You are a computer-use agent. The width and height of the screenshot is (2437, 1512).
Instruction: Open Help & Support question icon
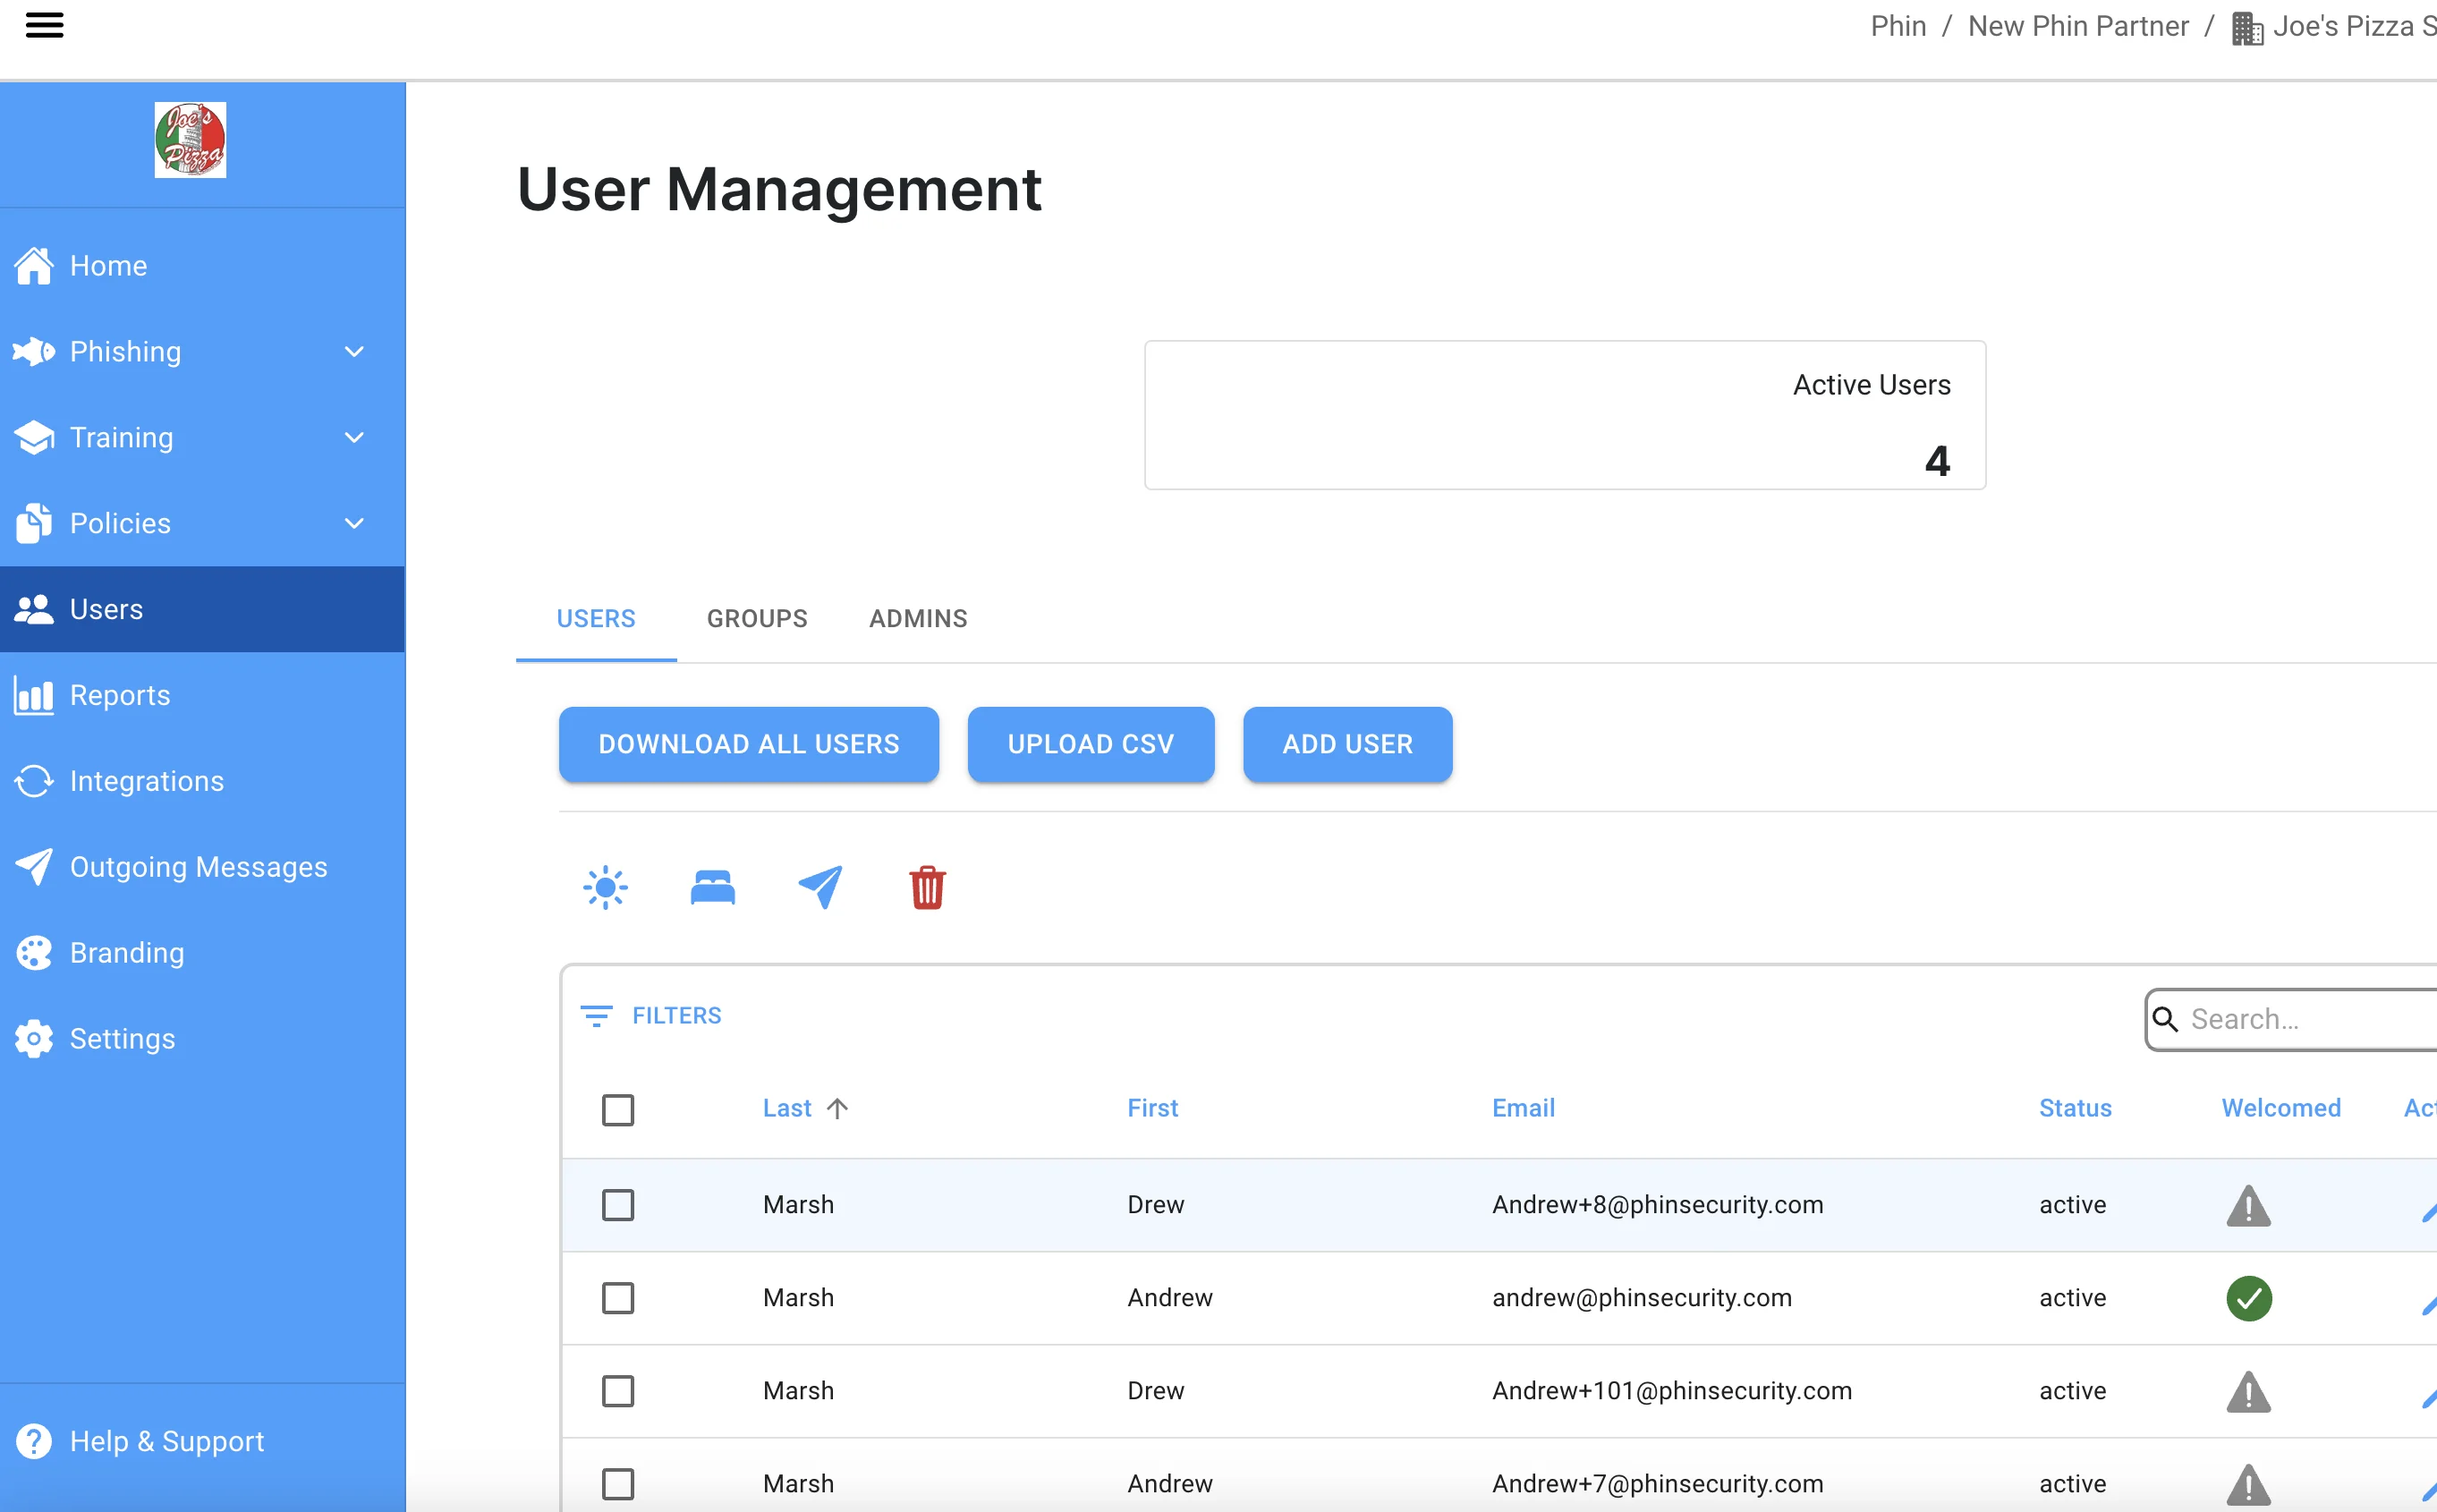[34, 1441]
